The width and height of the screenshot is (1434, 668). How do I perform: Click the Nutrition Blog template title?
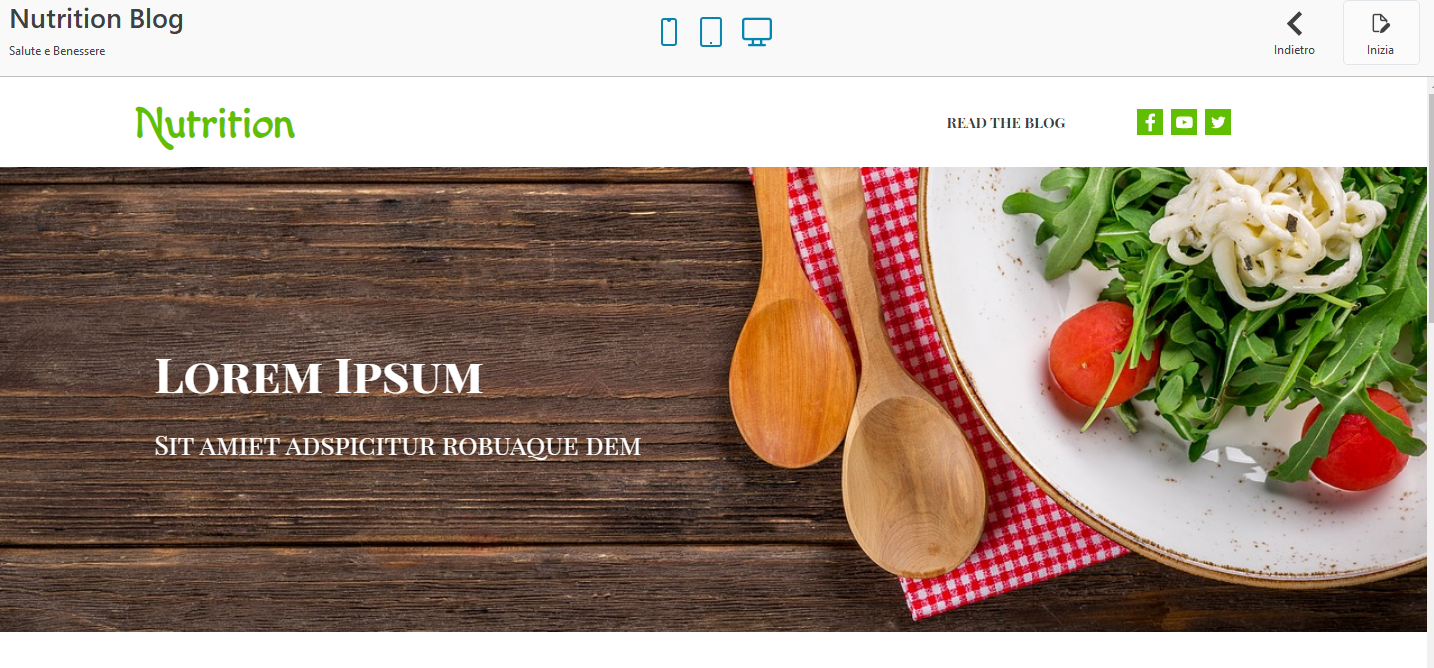[97, 20]
